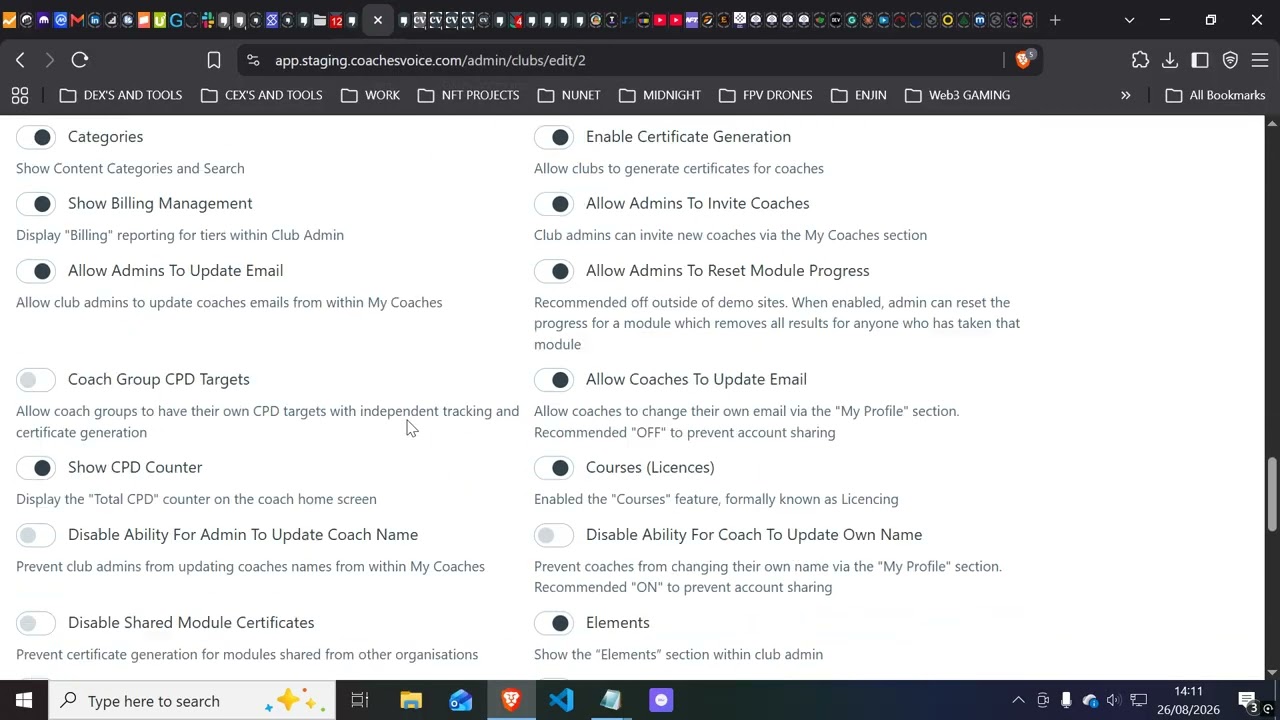Disable Allow Admins To Update Email

point(36,271)
